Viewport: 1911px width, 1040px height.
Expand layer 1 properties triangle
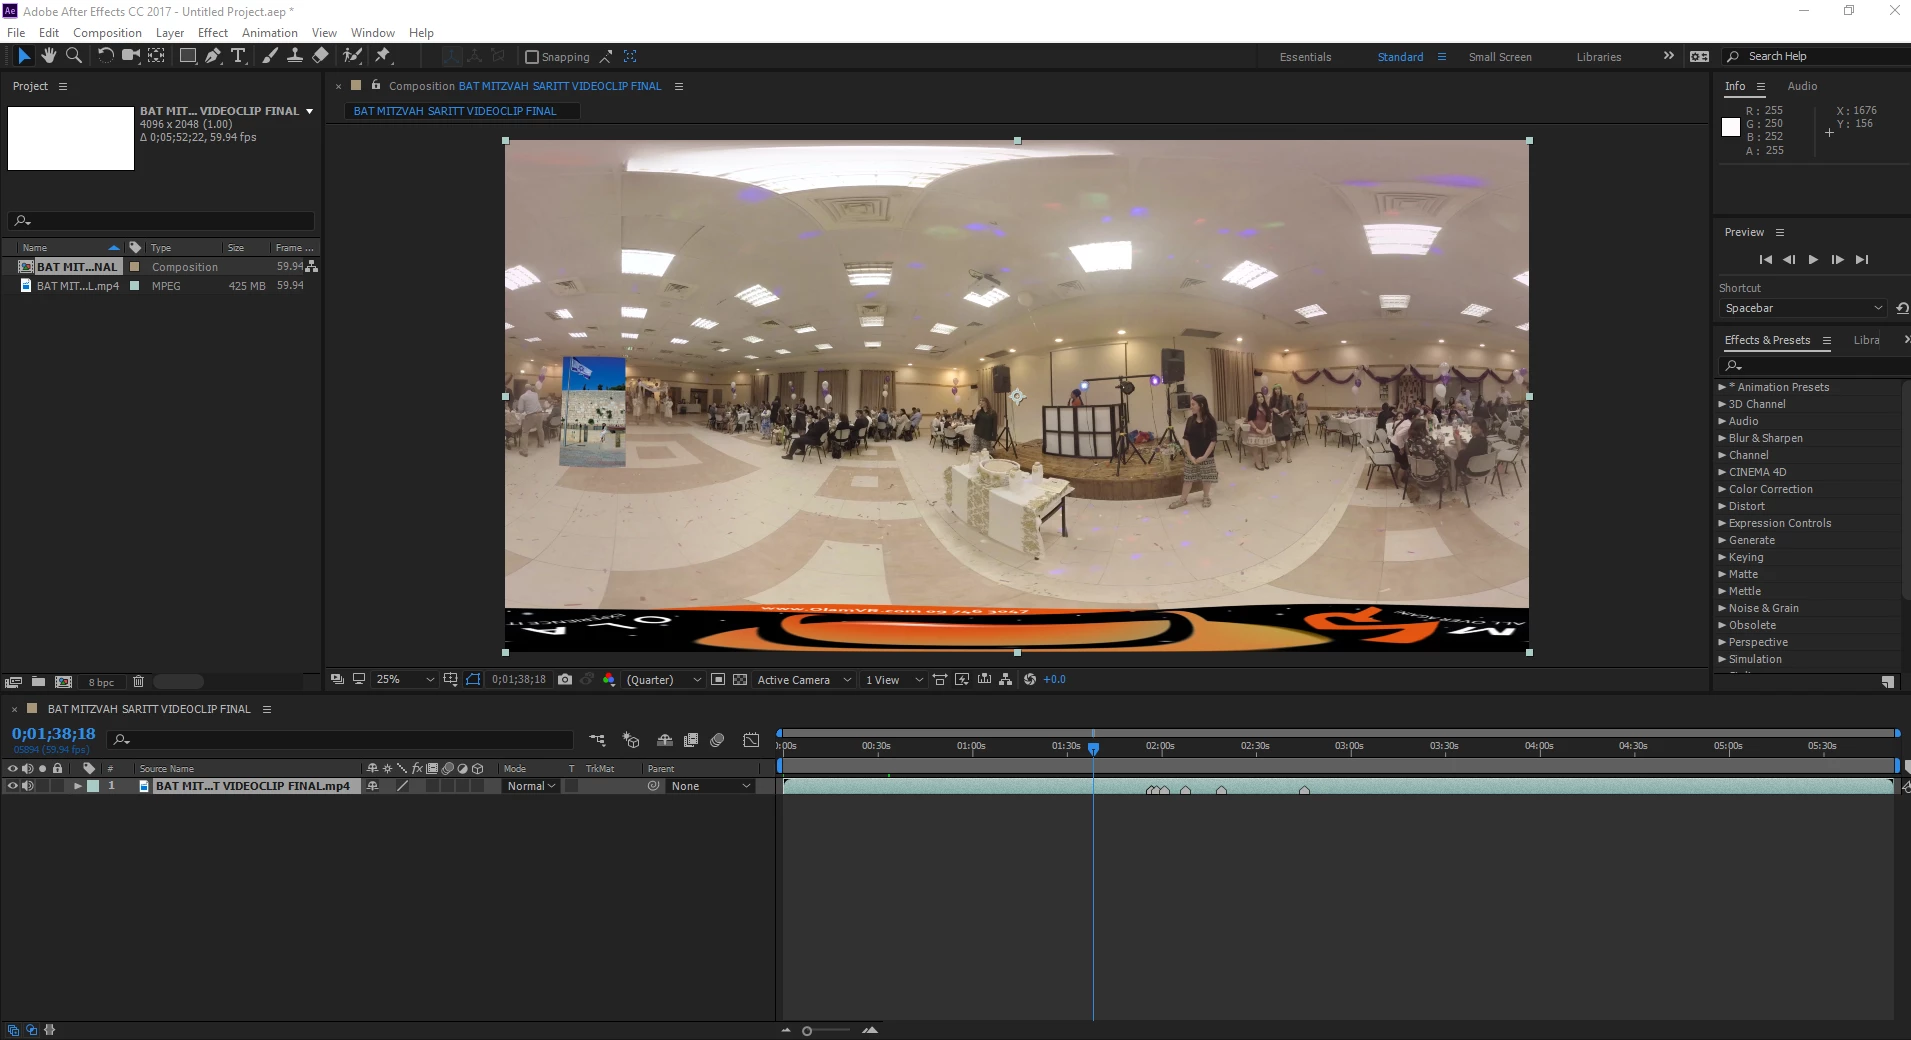(77, 786)
